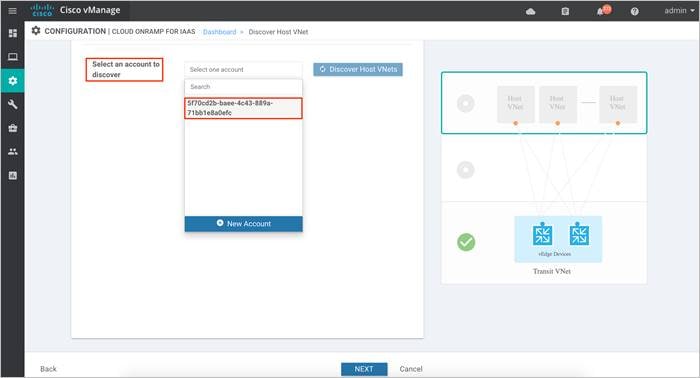Click the 'Transit VNet' label
Viewport: 700px width, 378px height.
pos(552,271)
